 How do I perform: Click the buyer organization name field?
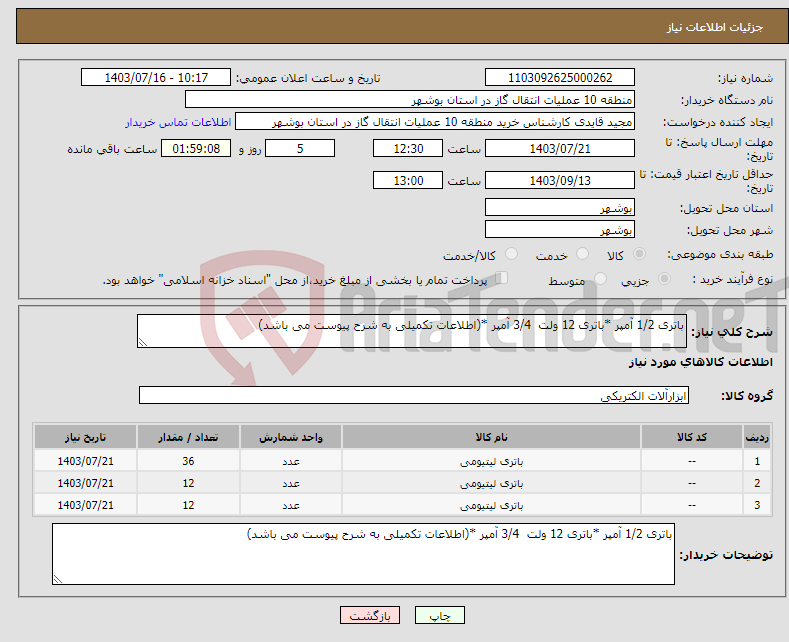[410, 100]
